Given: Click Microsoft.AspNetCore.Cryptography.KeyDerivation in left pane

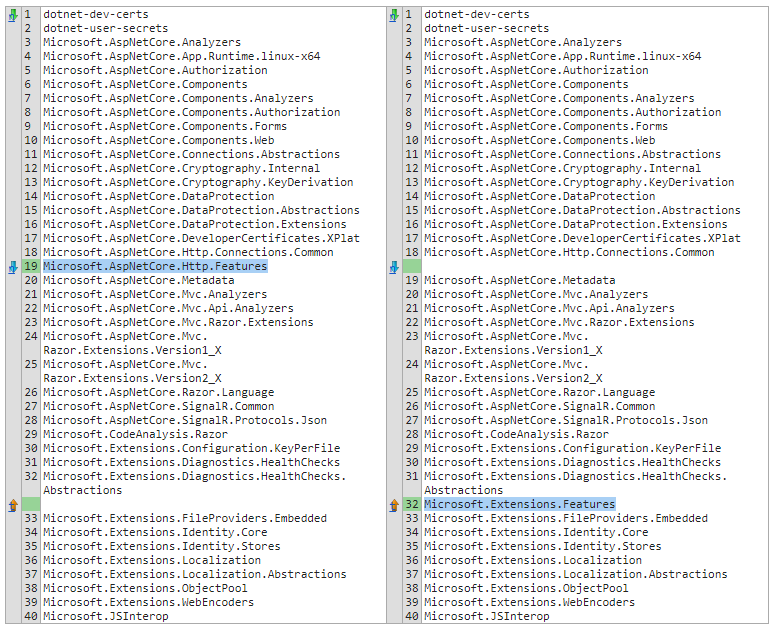Looking at the screenshot, I should tap(198, 182).
